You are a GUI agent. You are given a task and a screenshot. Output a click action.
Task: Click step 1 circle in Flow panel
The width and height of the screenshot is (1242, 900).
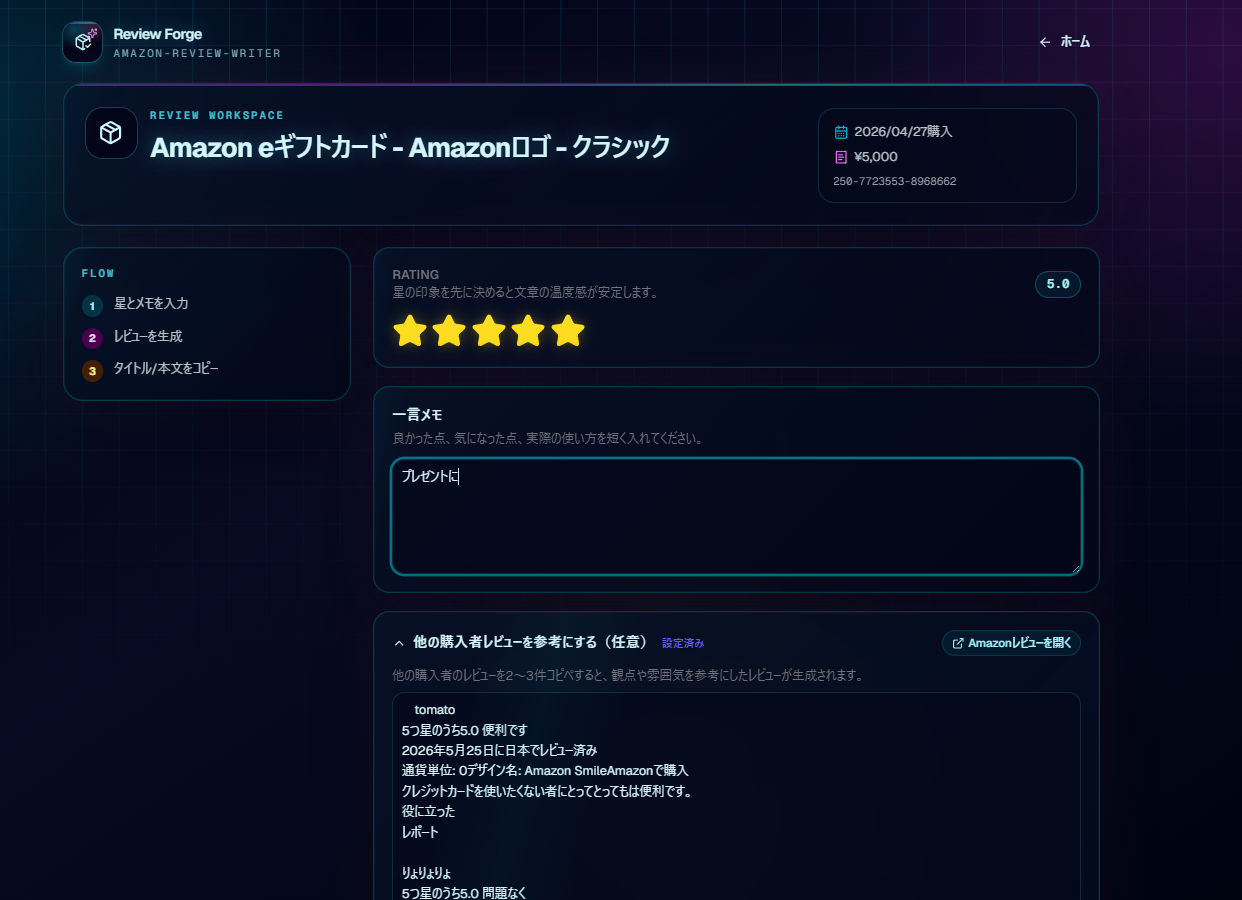(93, 306)
